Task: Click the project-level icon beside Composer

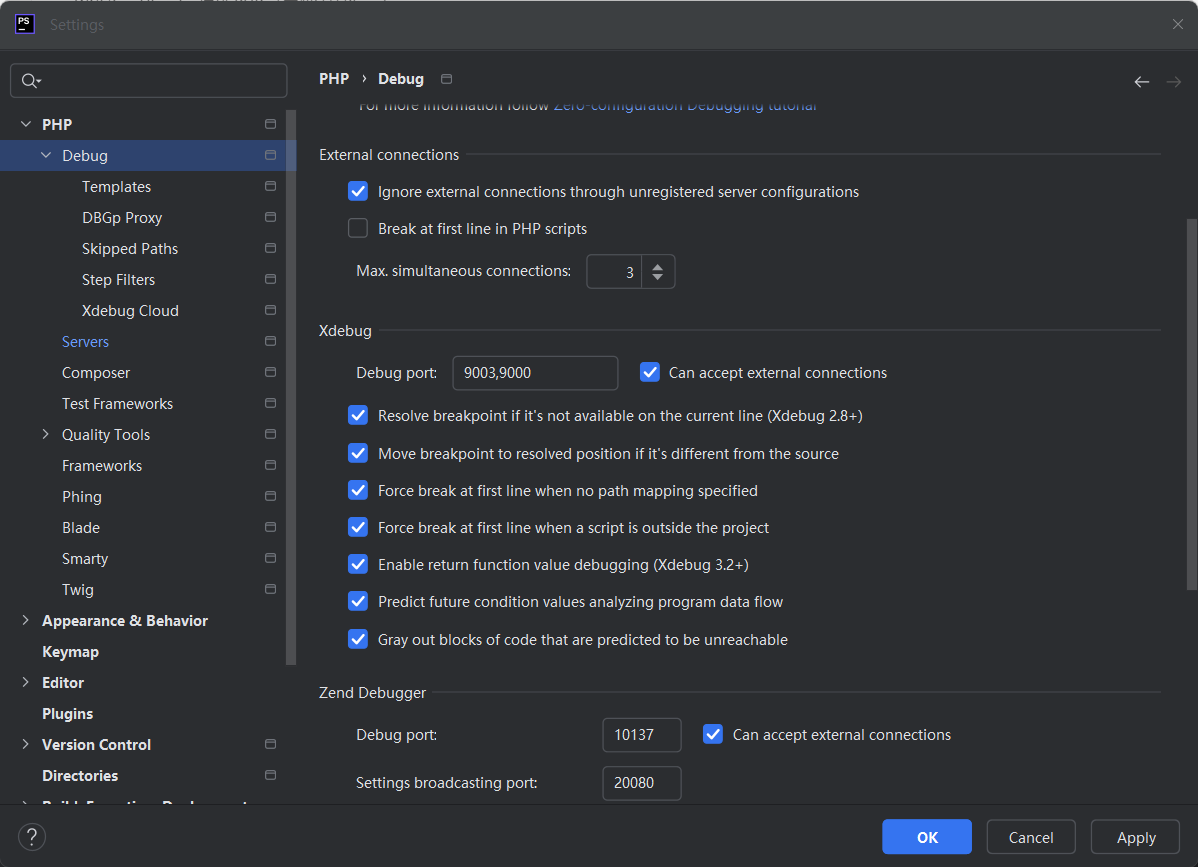Action: (270, 372)
